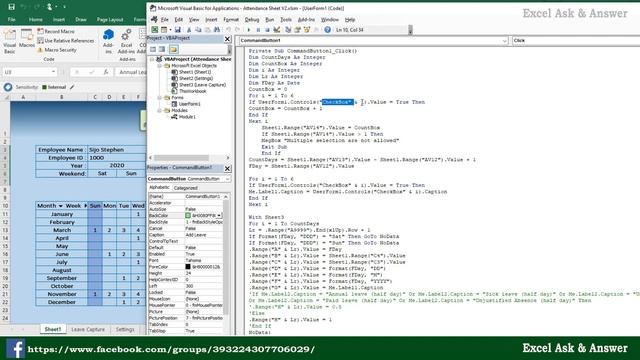
Task: Open VBA Help with the question mark icon
Action: 327,29
